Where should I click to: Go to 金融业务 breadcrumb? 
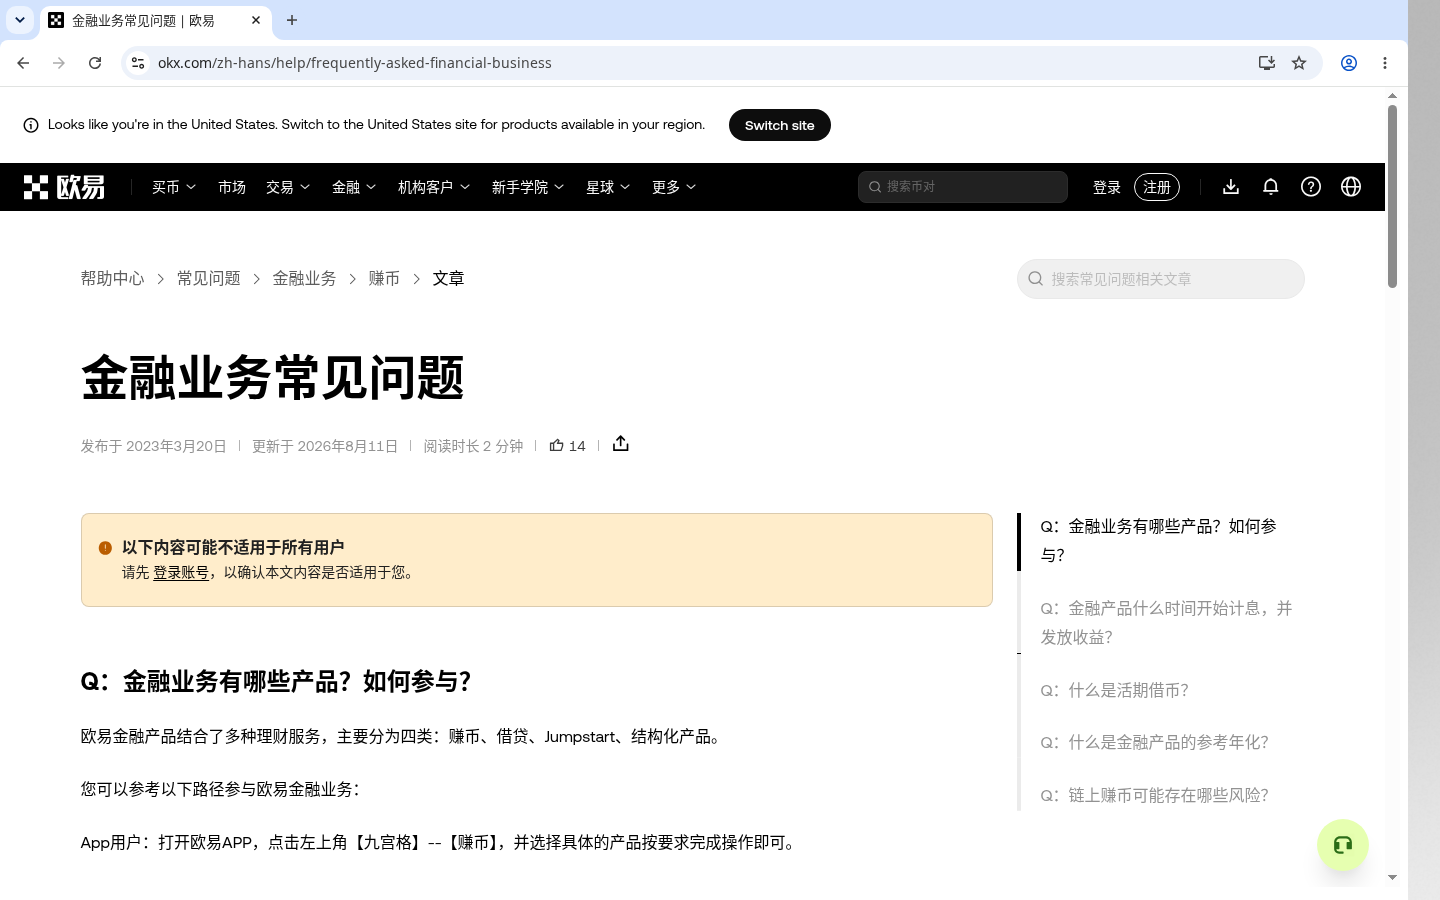click(x=305, y=279)
